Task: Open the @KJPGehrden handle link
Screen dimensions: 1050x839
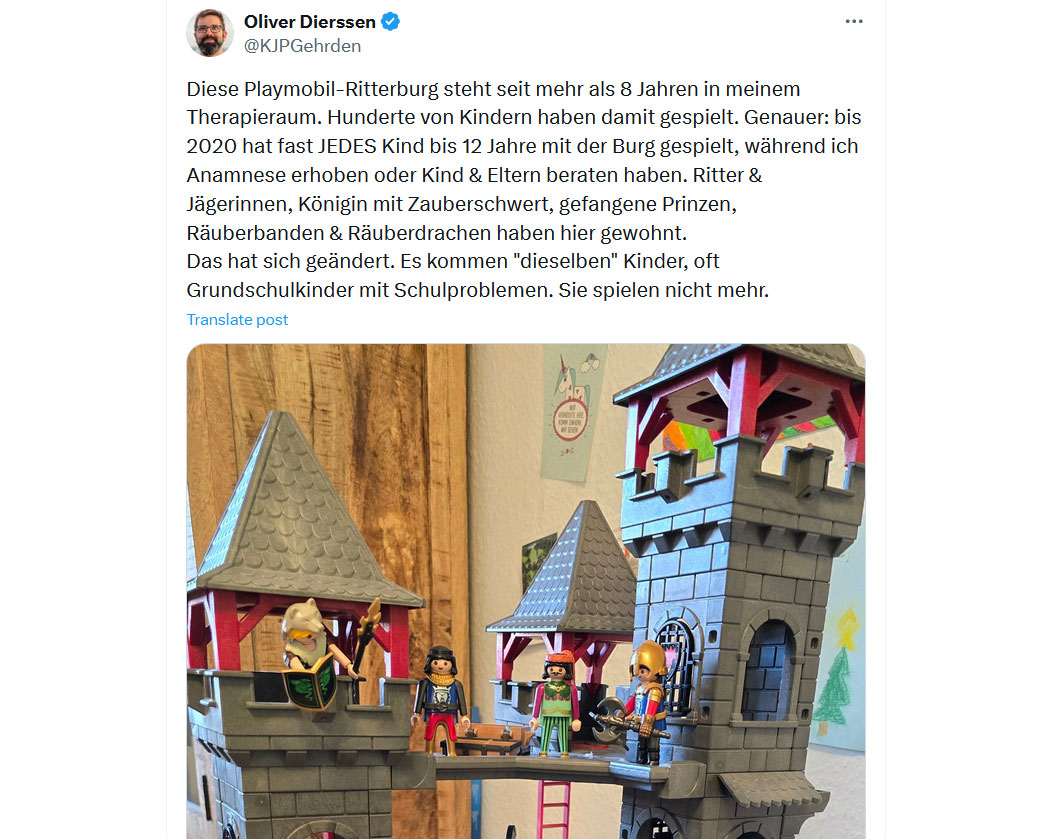Action: 302,46
